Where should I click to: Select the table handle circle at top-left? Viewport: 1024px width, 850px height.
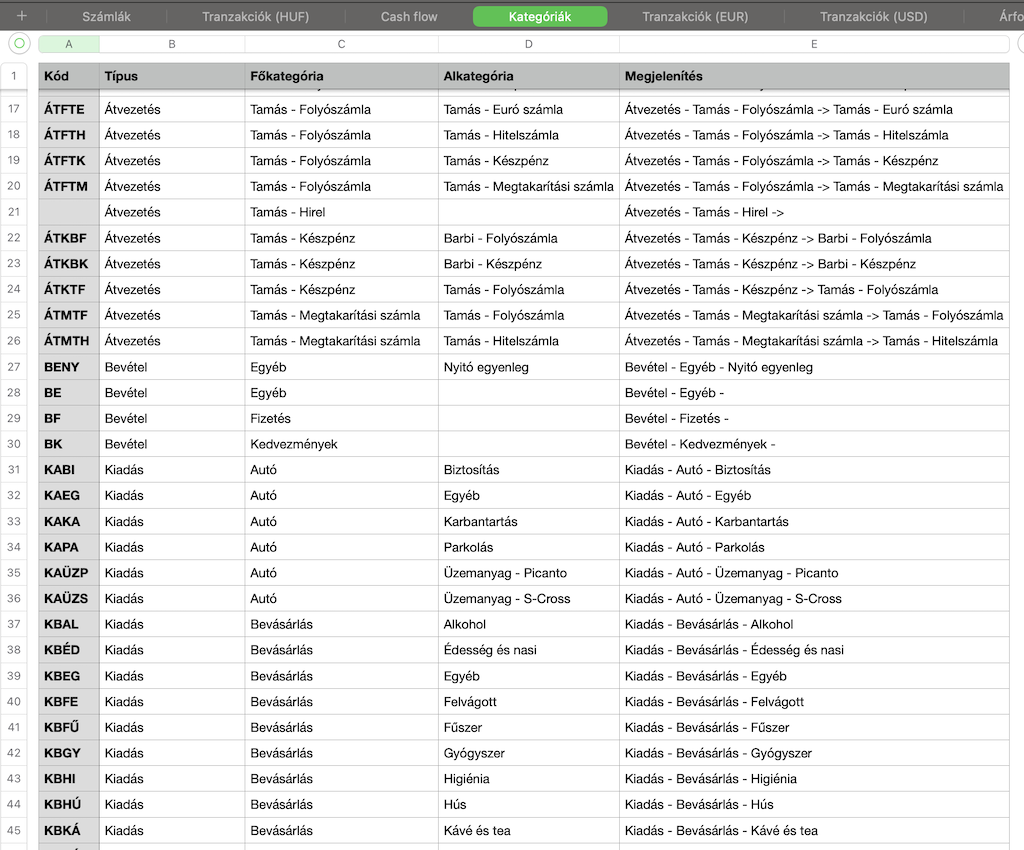click(19, 44)
